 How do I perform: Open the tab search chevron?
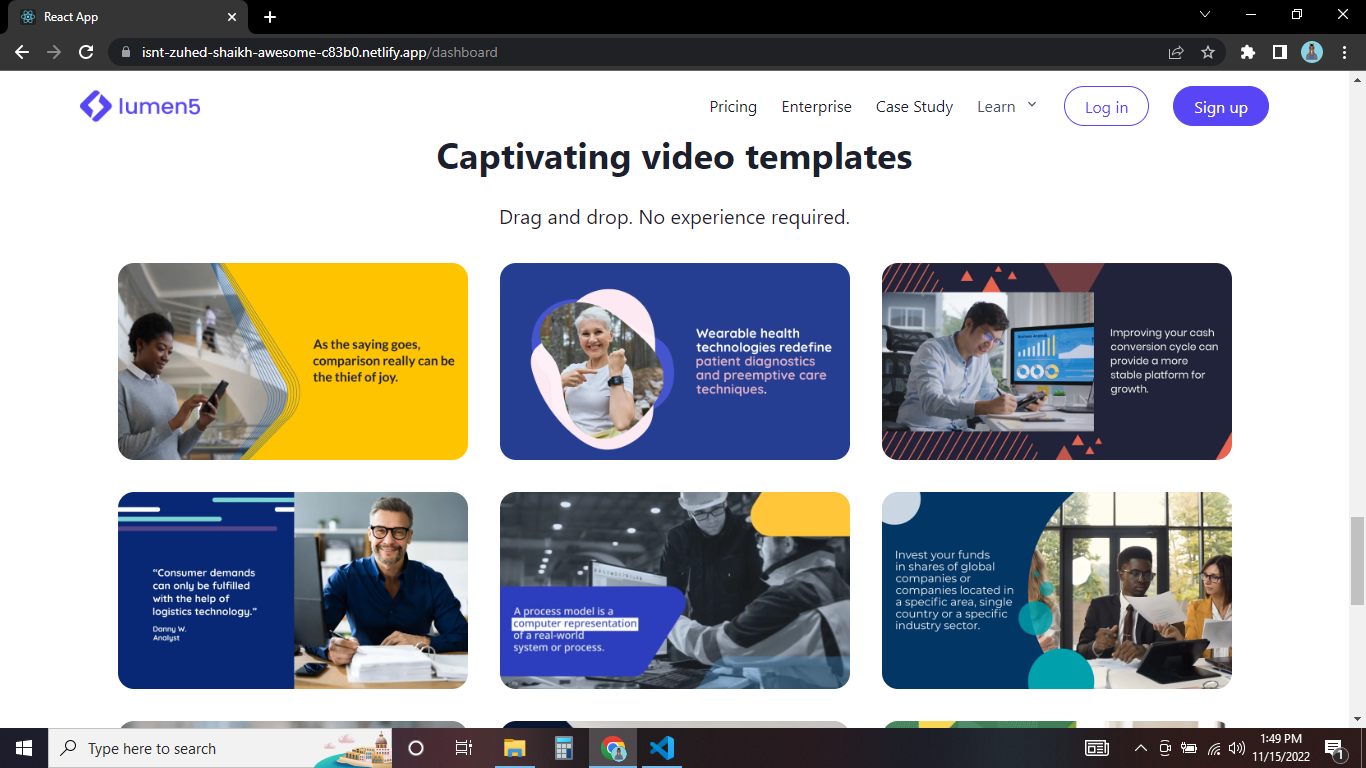tap(1205, 14)
